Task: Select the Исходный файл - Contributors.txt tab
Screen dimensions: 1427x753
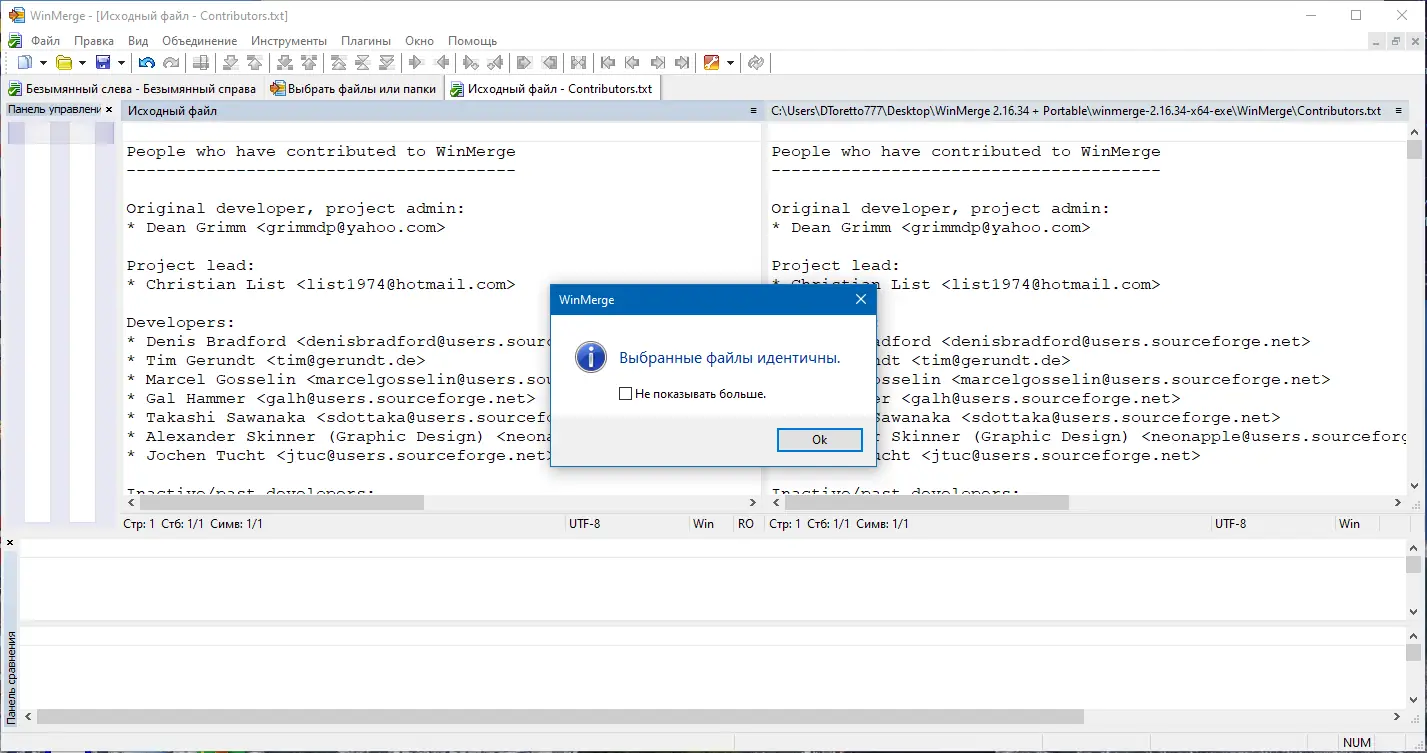Action: pyautogui.click(x=552, y=88)
